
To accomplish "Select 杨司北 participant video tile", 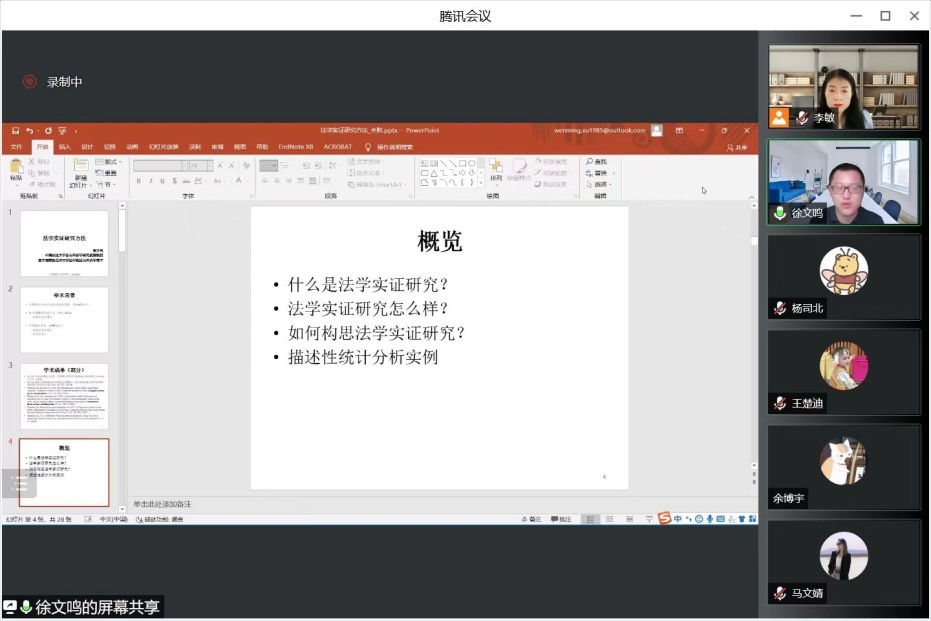I will [844, 277].
